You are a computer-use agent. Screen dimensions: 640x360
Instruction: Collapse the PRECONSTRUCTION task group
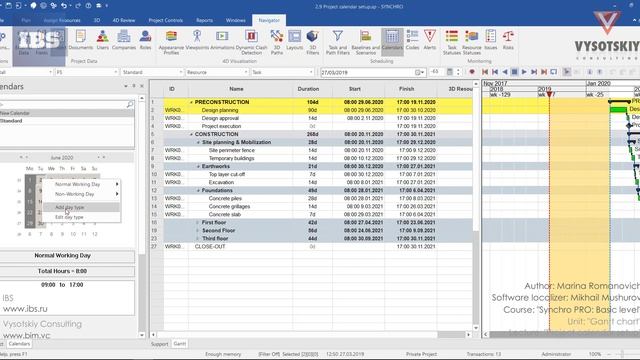(191, 102)
